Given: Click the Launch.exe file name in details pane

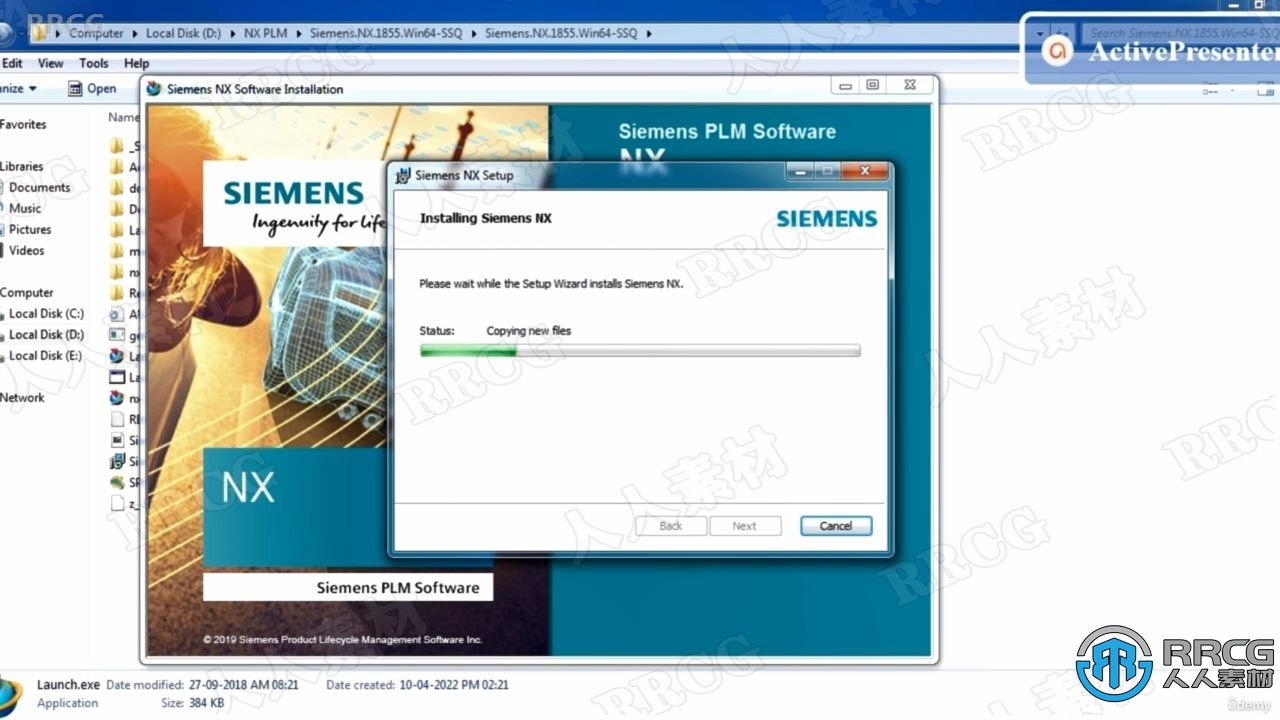Looking at the screenshot, I should coord(68,685).
